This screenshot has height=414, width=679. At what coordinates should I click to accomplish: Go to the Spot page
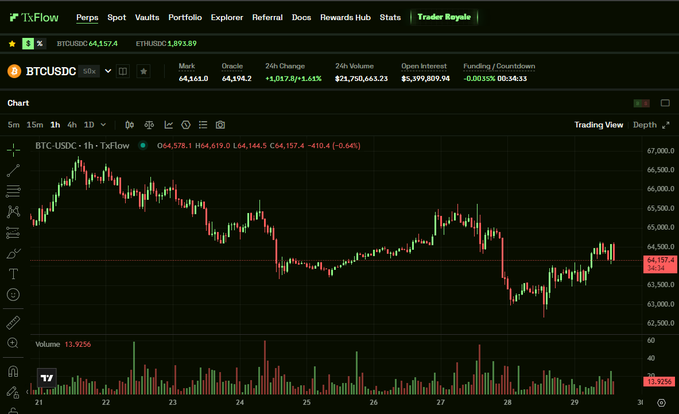point(116,17)
